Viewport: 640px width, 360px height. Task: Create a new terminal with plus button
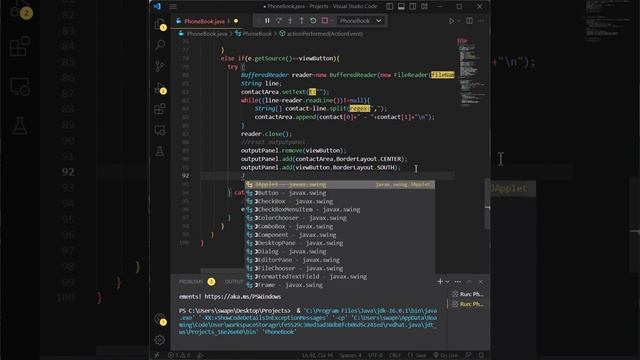coord(440,282)
